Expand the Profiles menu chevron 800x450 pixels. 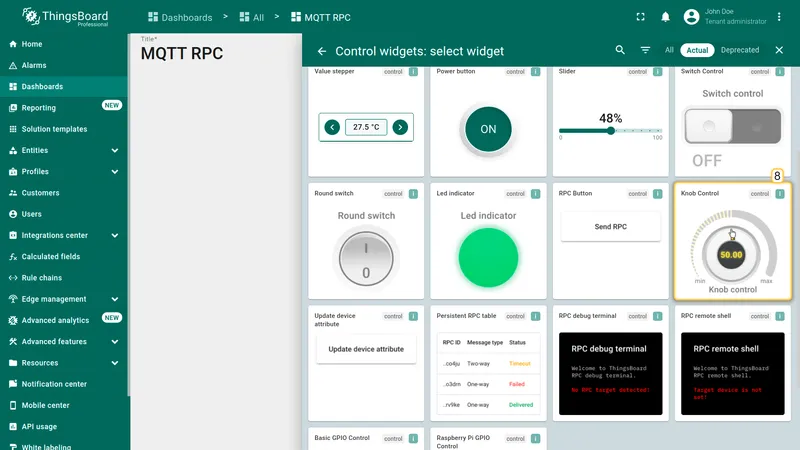pyautogui.click(x=115, y=172)
